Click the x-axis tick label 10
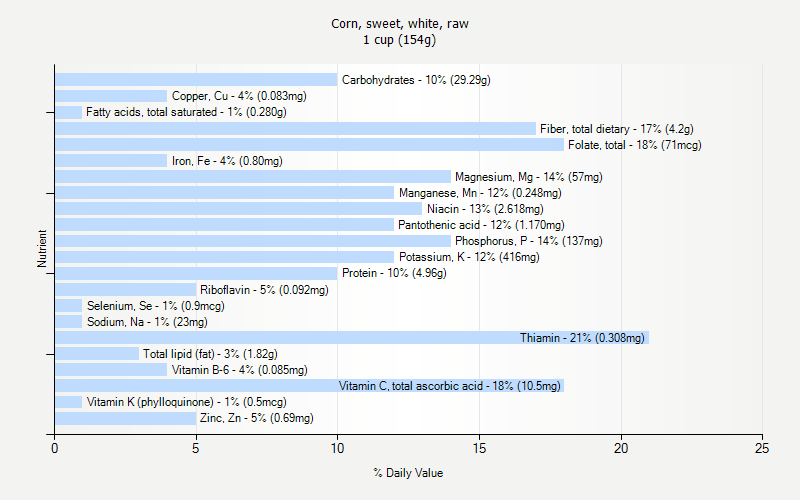Image resolution: width=800 pixels, height=500 pixels. [x=337, y=448]
